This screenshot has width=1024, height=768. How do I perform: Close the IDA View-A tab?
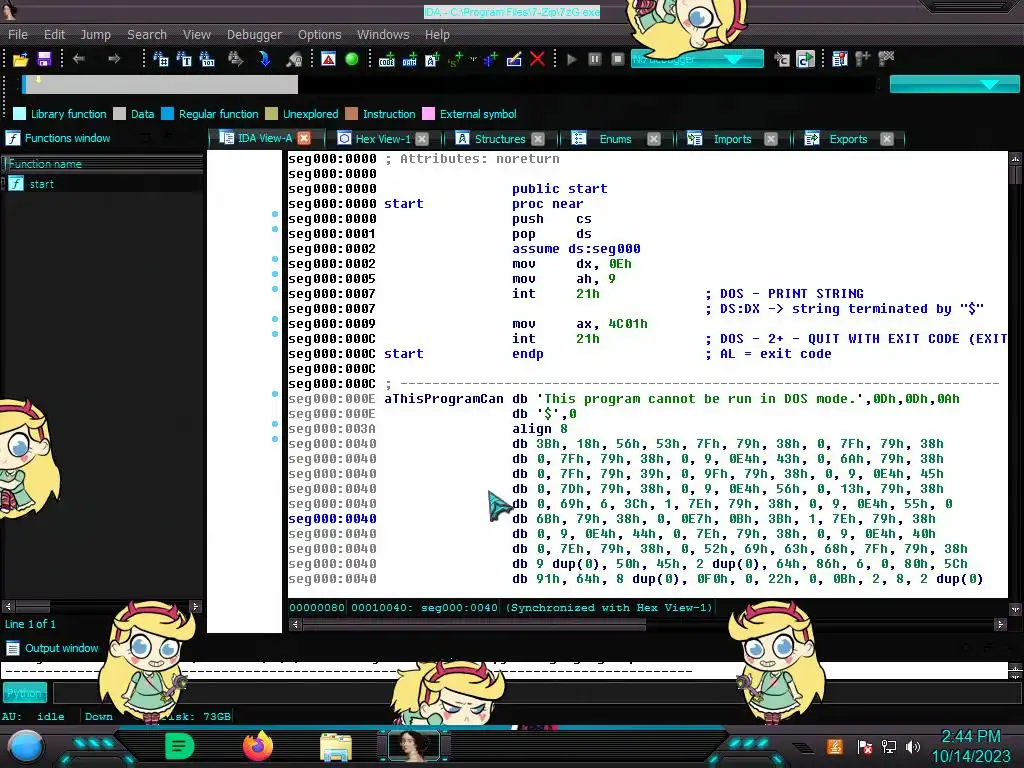(304, 138)
